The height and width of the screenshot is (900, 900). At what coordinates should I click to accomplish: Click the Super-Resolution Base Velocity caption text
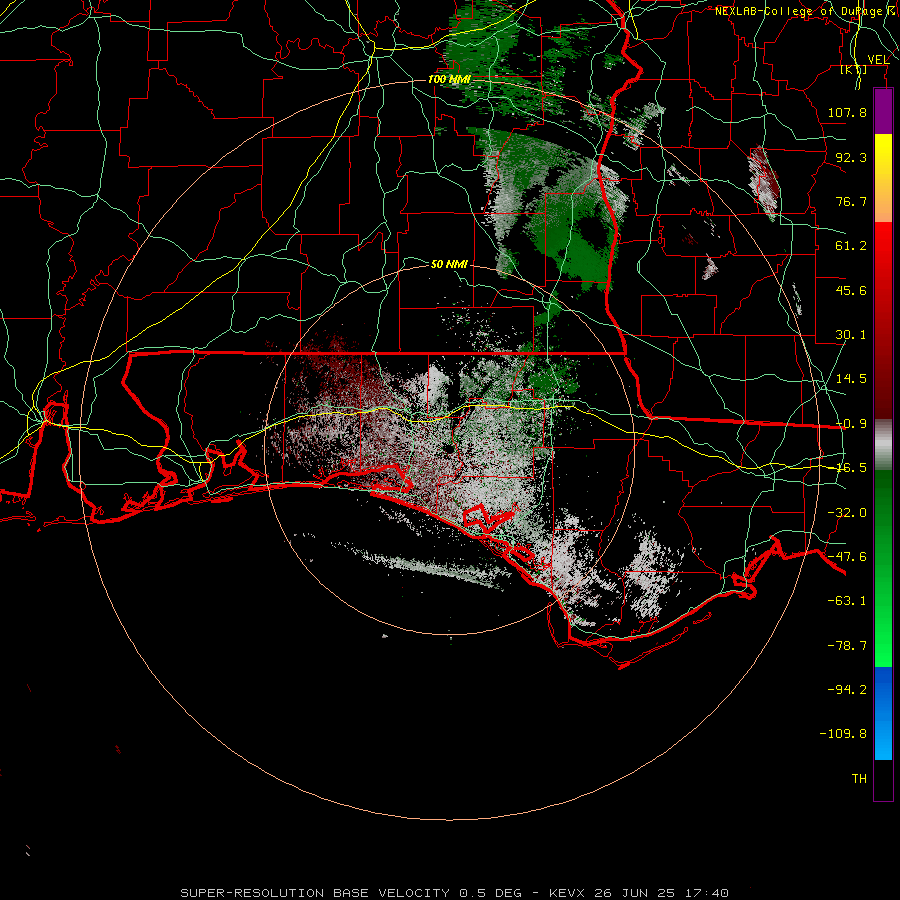[351, 893]
